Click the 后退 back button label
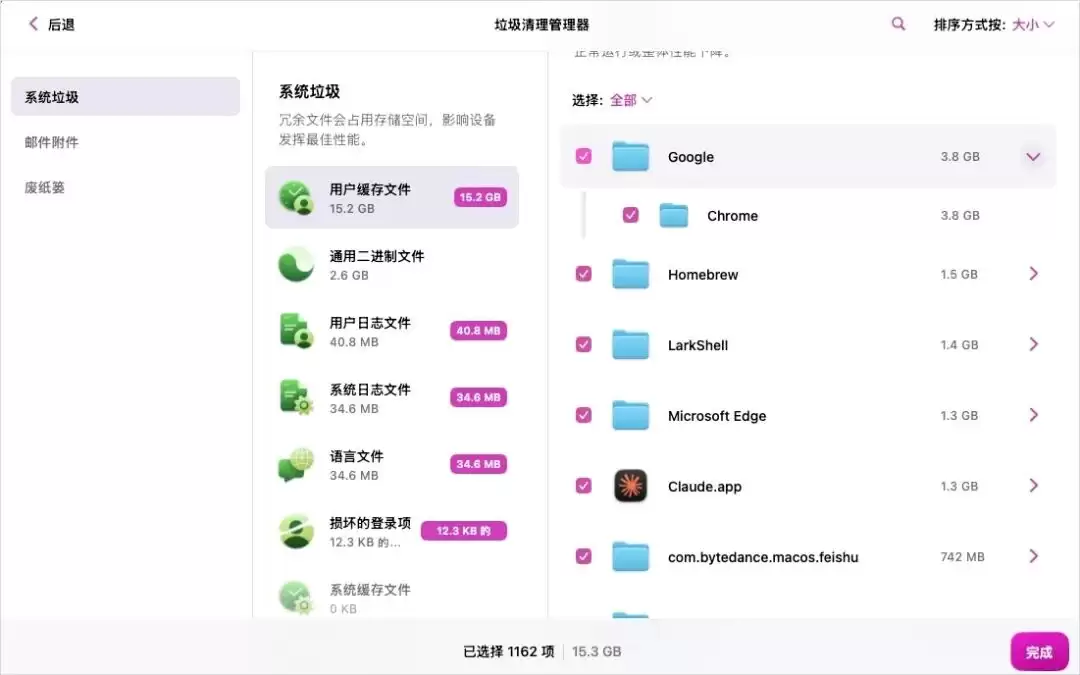1080x675 pixels. click(61, 25)
